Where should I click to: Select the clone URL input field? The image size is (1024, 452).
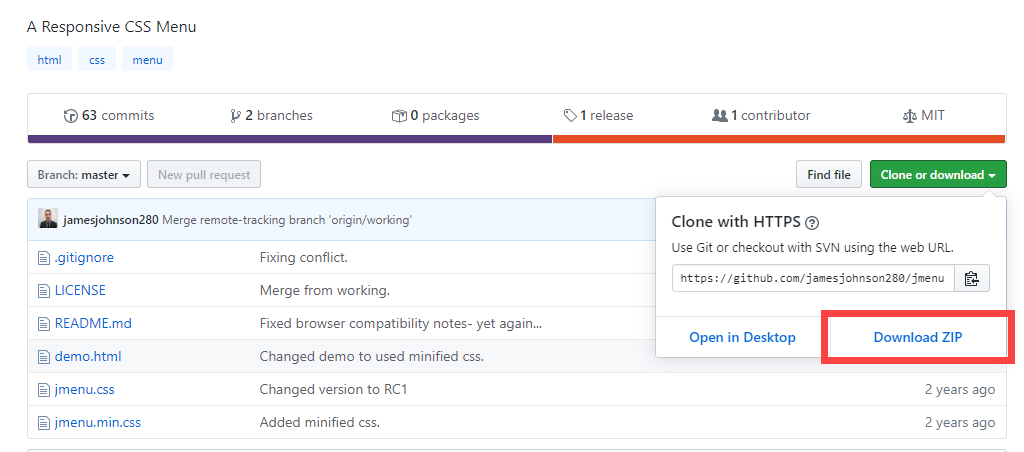pyautogui.click(x=813, y=278)
